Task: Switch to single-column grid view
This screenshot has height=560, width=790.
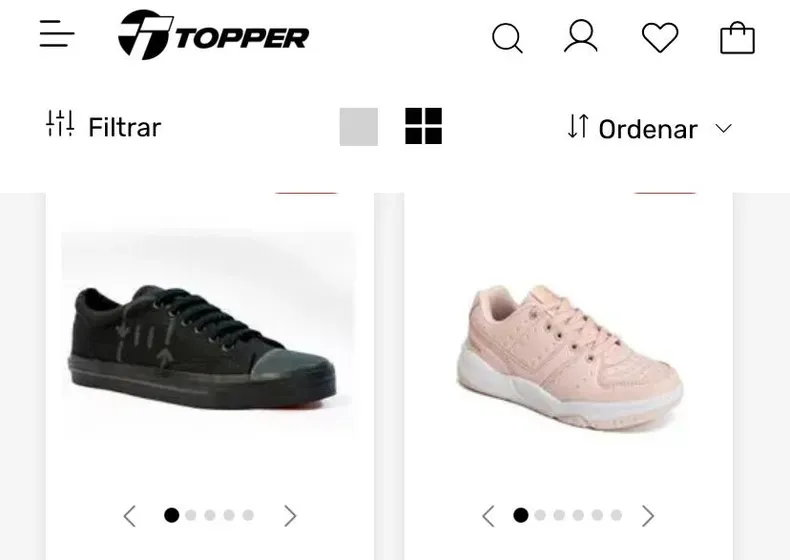Action: tap(359, 127)
